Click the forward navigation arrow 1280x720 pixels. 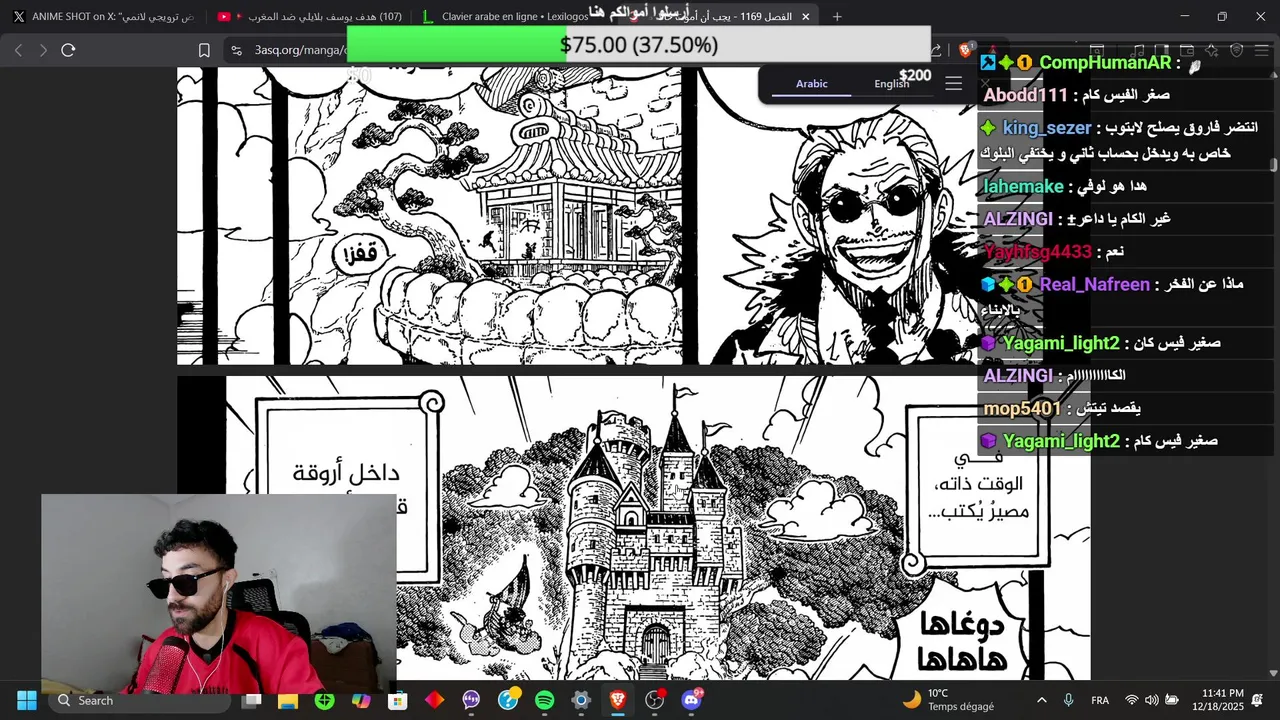(43, 50)
